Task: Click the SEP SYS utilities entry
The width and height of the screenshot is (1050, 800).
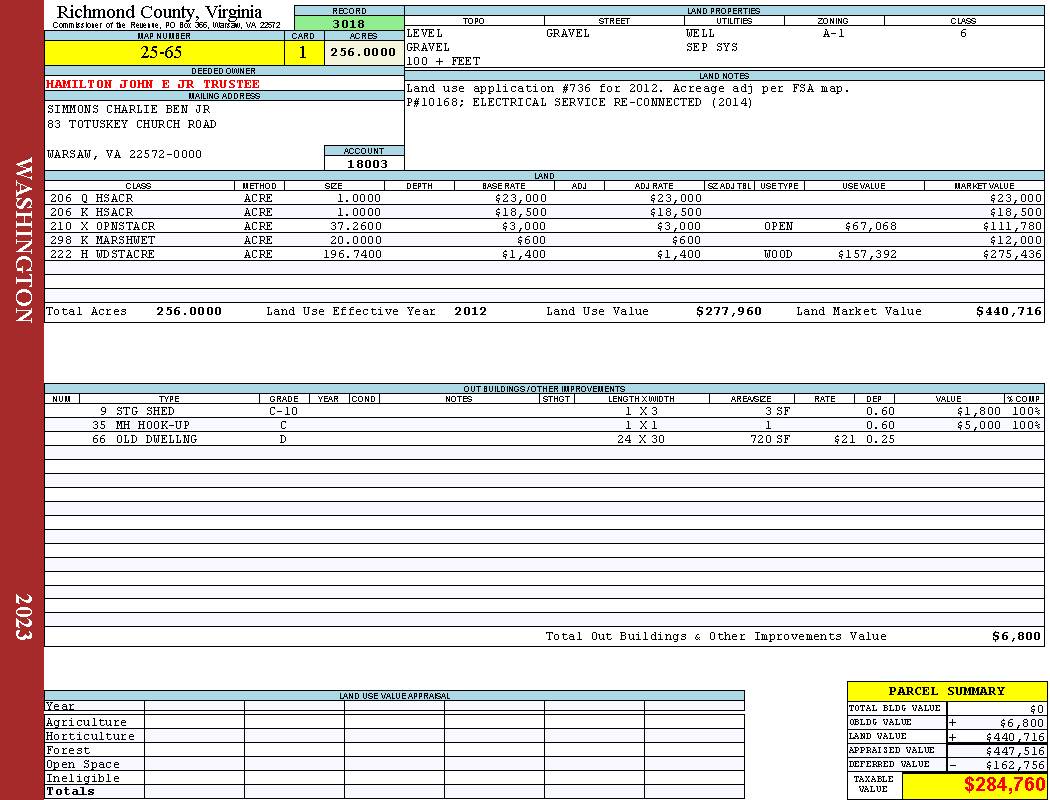Action: click(x=712, y=48)
